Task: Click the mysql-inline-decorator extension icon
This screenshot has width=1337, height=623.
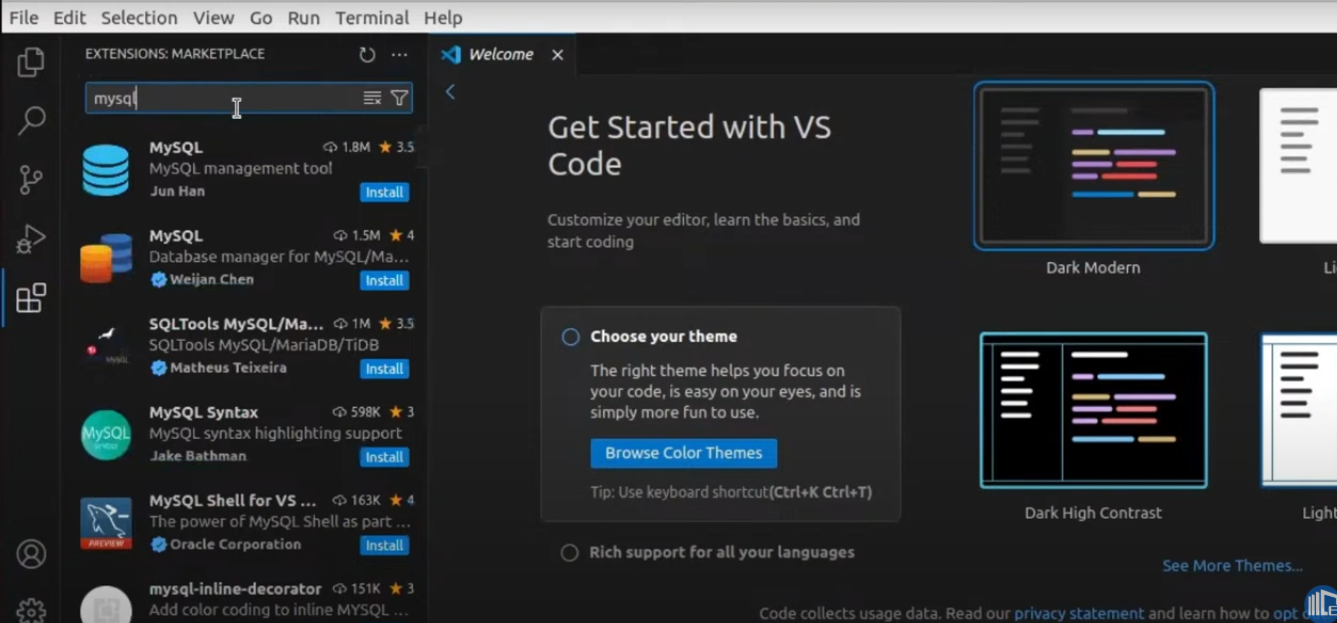Action: pos(106,605)
